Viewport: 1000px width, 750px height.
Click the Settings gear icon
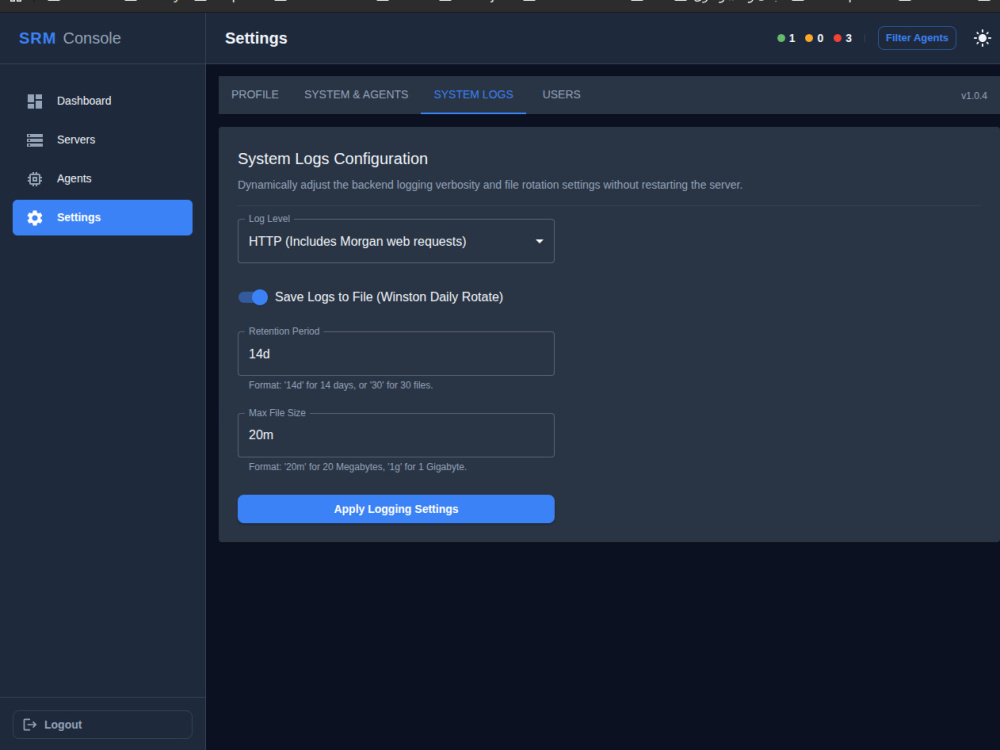pos(35,218)
